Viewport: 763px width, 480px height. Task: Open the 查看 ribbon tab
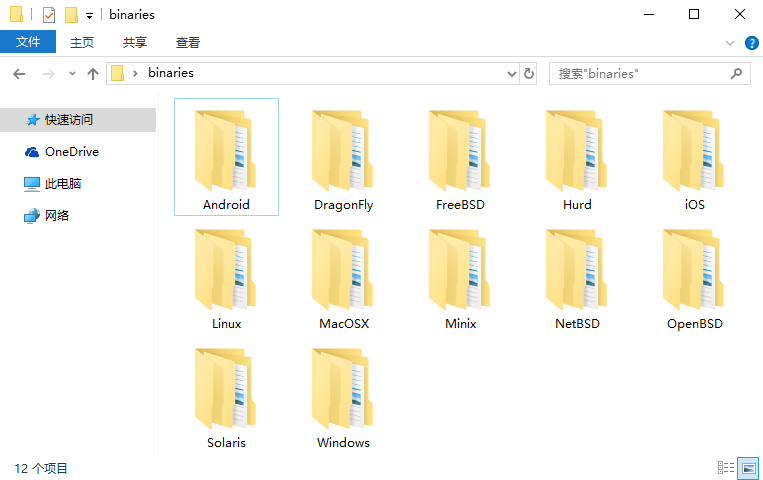click(188, 42)
